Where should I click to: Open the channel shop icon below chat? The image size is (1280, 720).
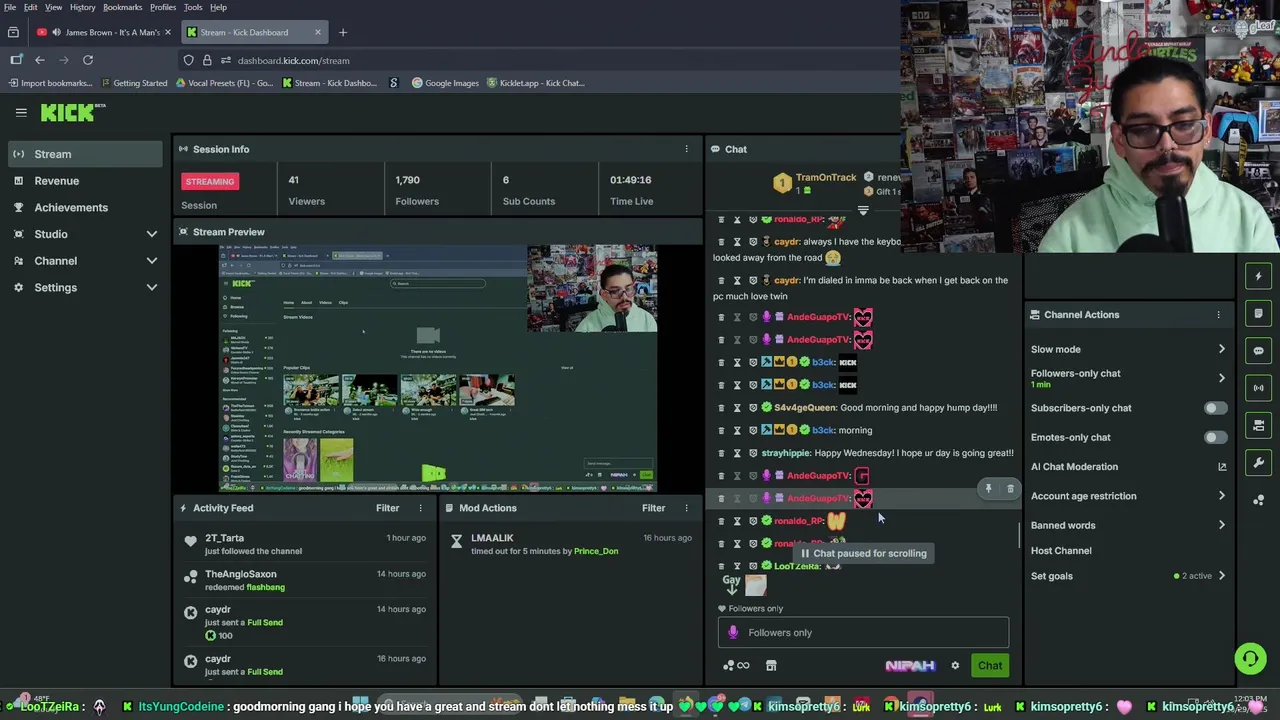[x=771, y=666]
